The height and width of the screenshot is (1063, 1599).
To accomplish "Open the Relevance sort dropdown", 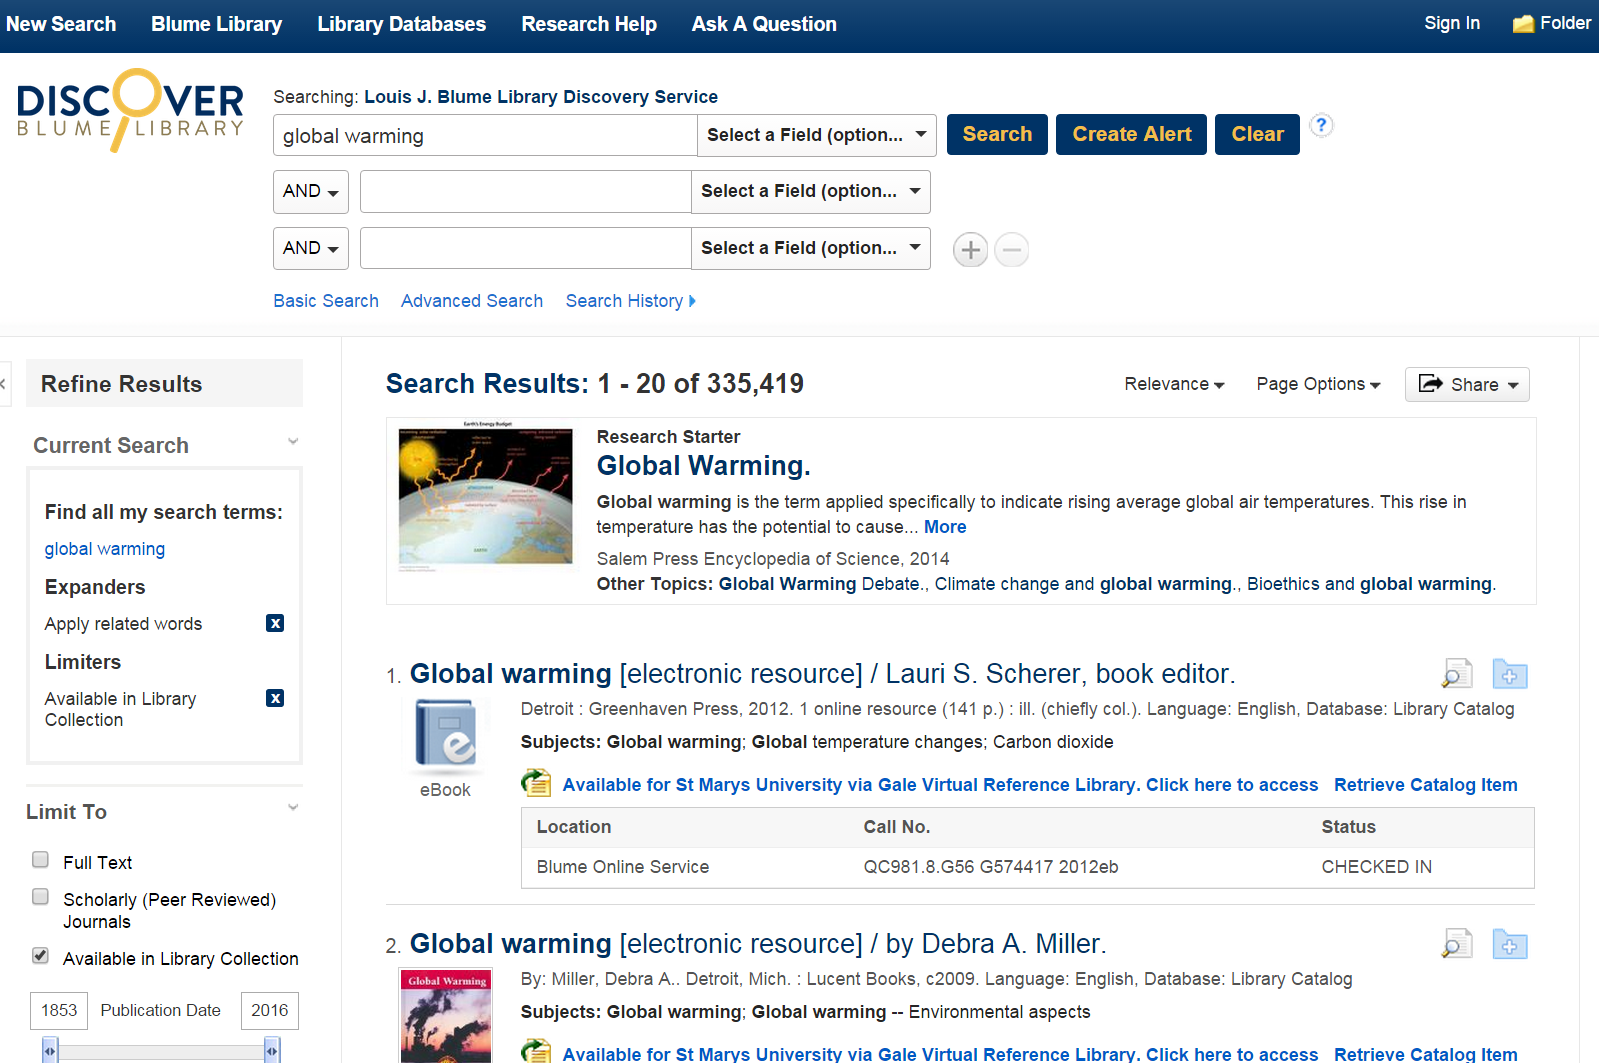I will point(1174,384).
